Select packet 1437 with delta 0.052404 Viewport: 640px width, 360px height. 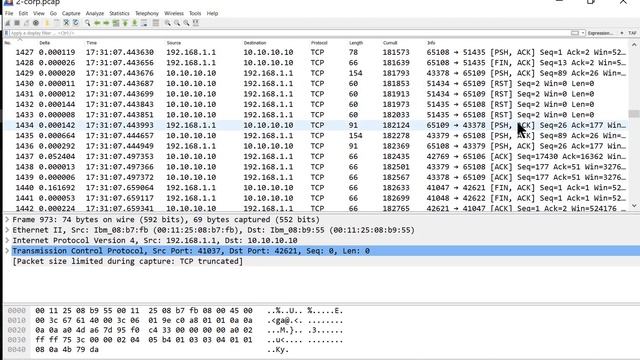[x=316, y=156]
